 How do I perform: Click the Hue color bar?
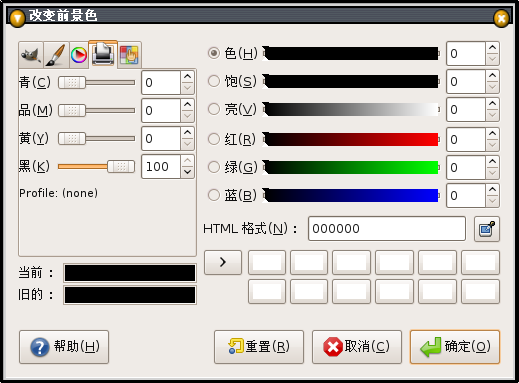352,53
